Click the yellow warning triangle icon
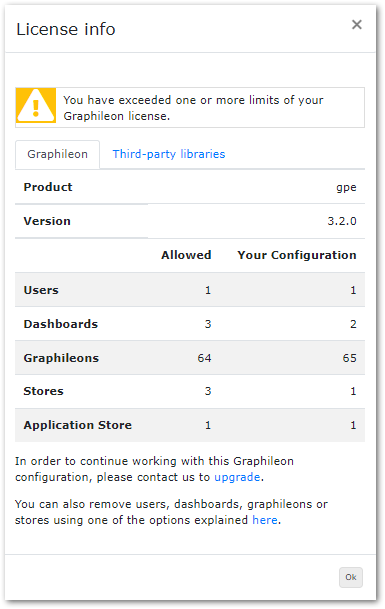Screen dimensions: 385x609 [x=36, y=105]
